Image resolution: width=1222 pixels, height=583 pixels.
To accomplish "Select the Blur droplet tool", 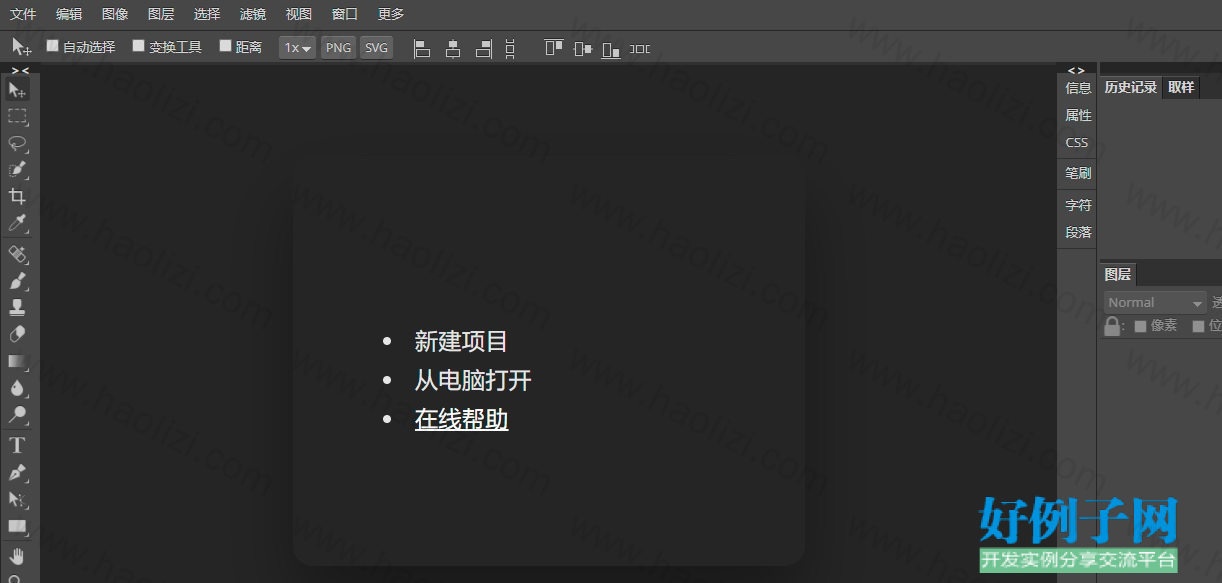I will point(17,388).
